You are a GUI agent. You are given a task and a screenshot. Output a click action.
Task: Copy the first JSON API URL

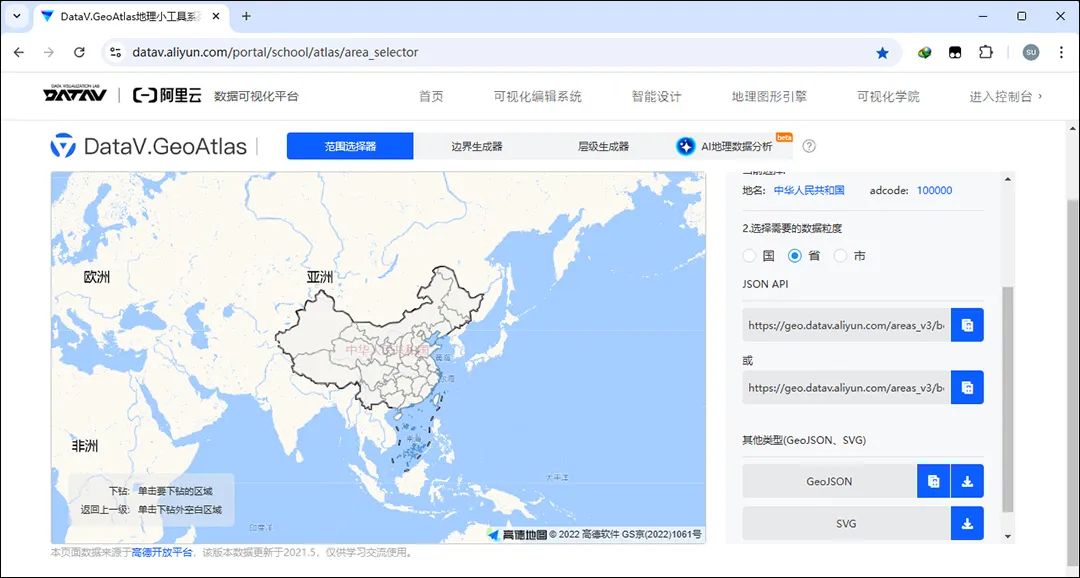coord(967,325)
